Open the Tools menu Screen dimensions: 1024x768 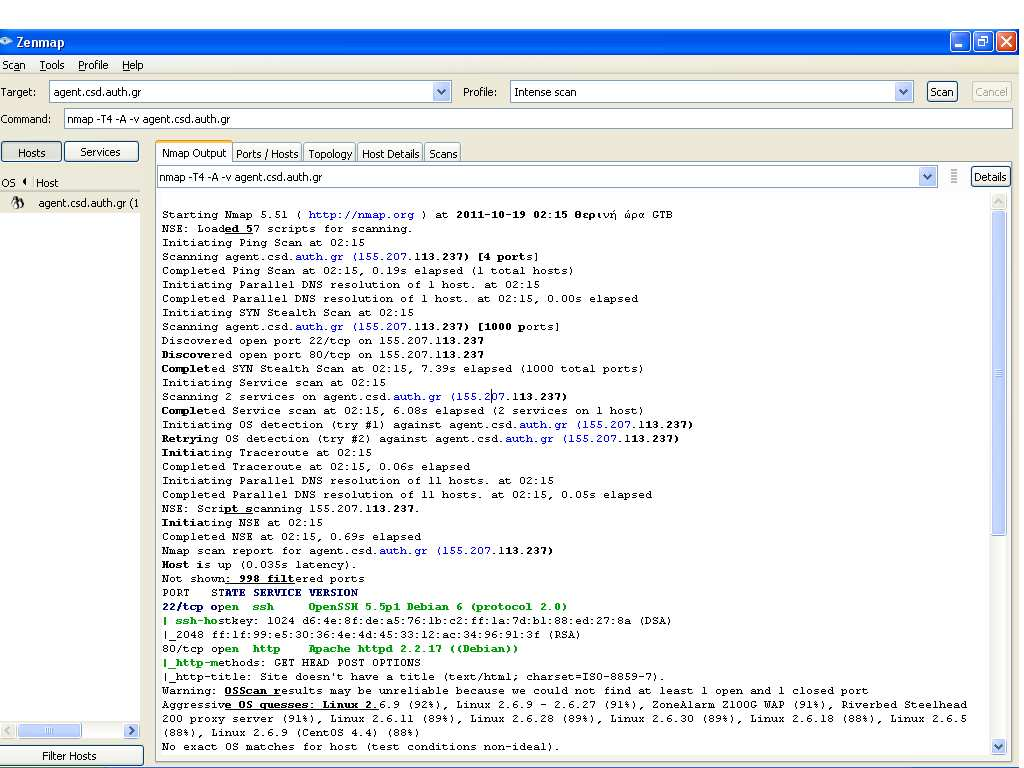[x=52, y=65]
